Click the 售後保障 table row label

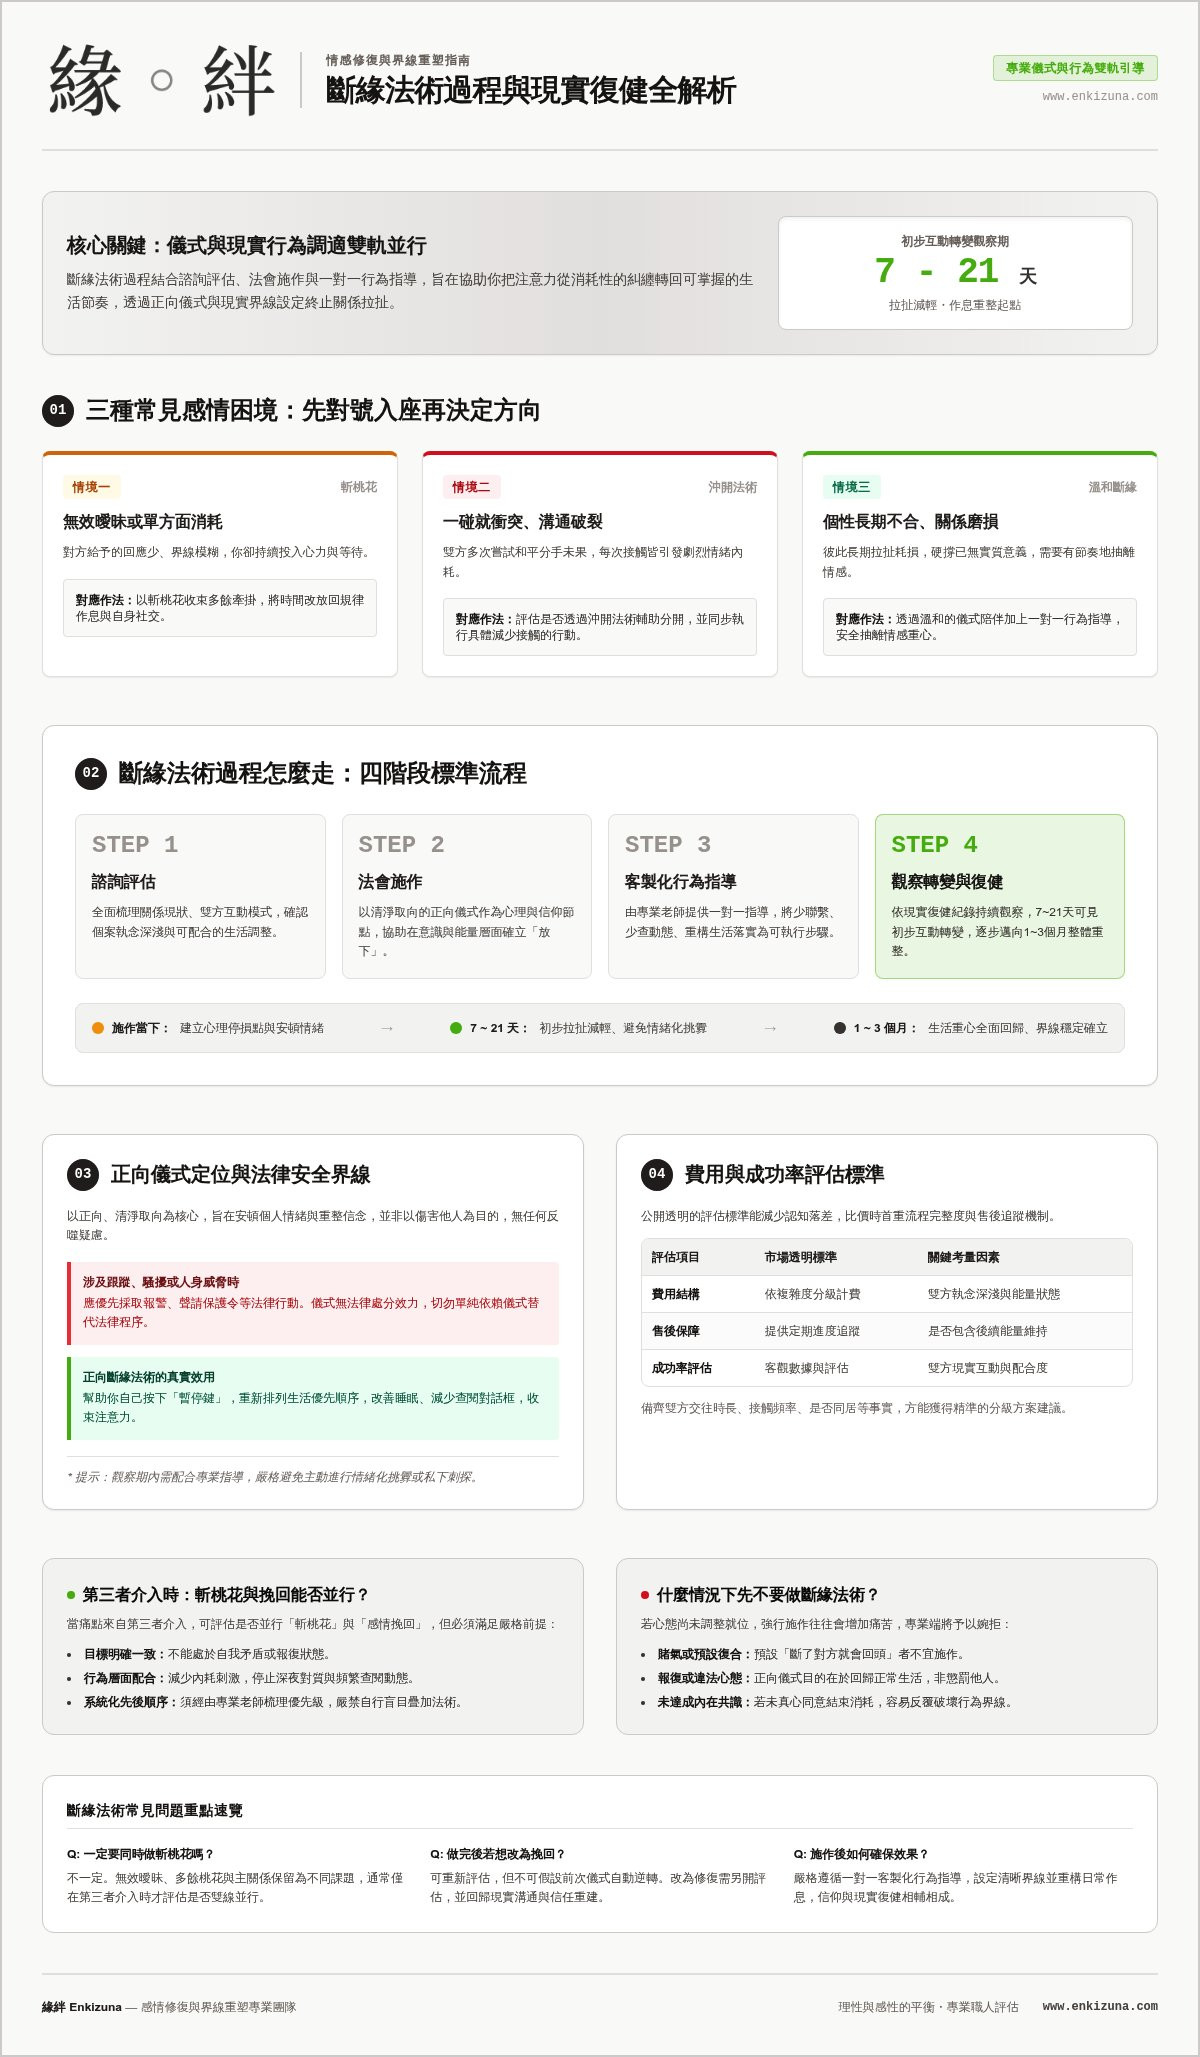point(676,1331)
